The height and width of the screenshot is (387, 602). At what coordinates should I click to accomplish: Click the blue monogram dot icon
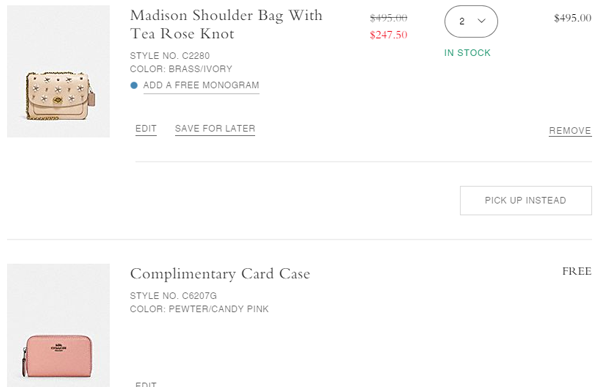click(134, 85)
